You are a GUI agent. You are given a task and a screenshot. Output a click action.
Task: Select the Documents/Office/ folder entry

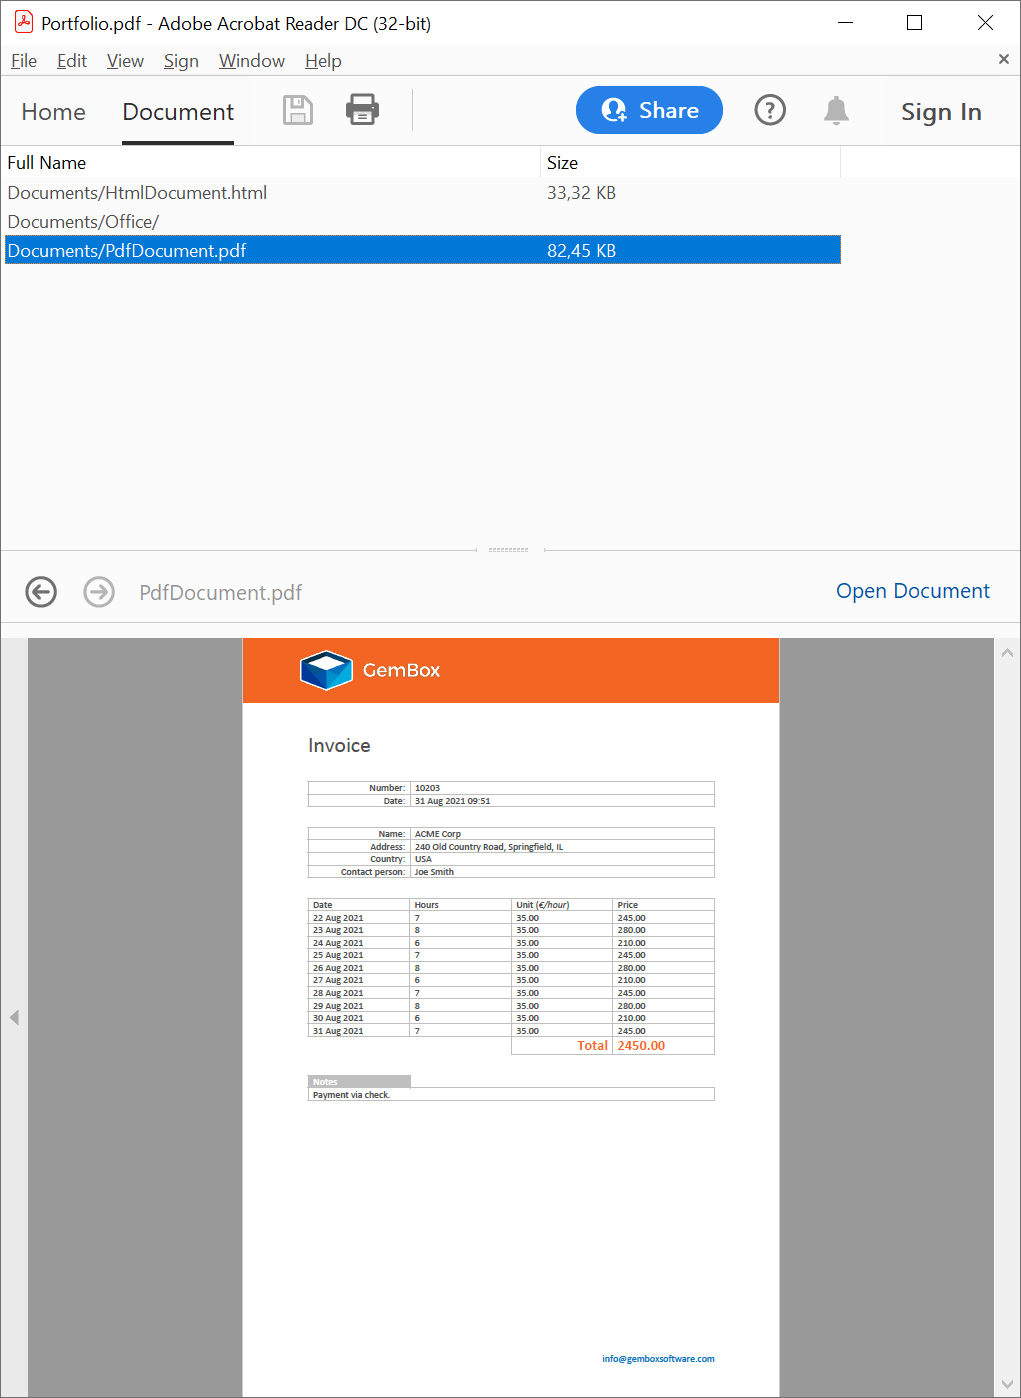84,222
